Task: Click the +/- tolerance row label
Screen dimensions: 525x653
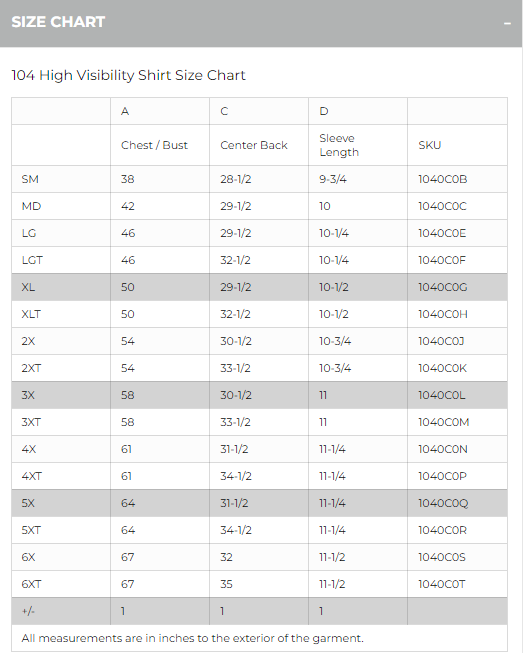Action: 28,611
